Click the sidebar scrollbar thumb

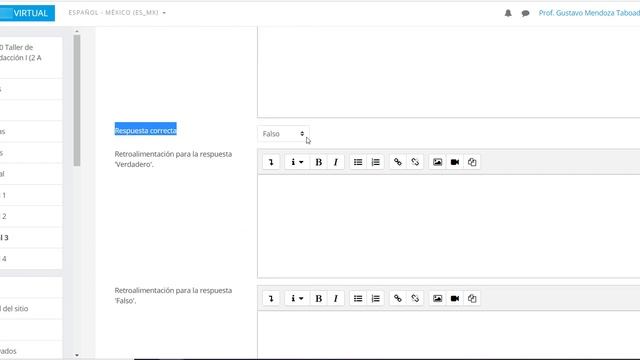point(77,100)
